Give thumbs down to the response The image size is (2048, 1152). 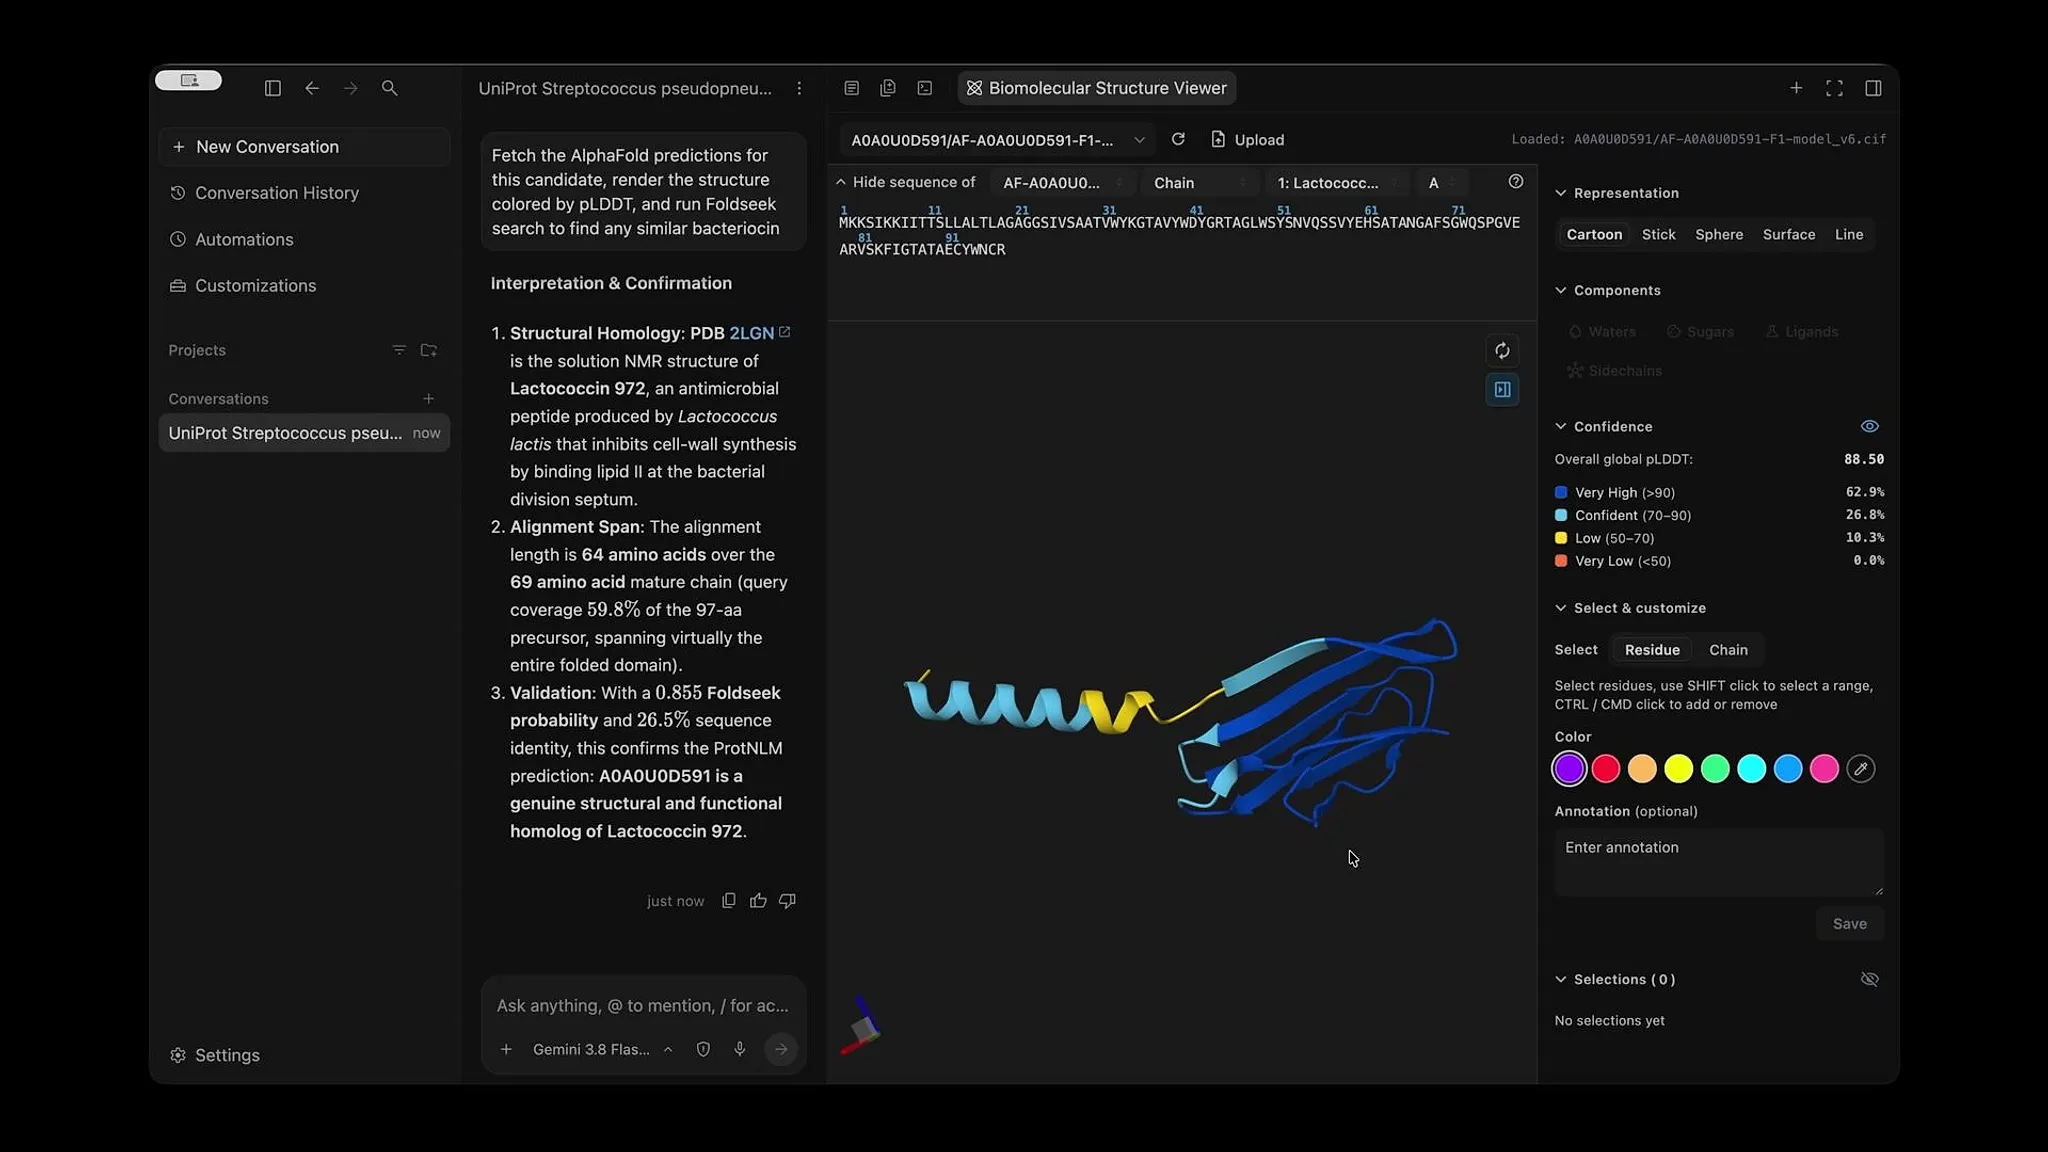click(787, 900)
